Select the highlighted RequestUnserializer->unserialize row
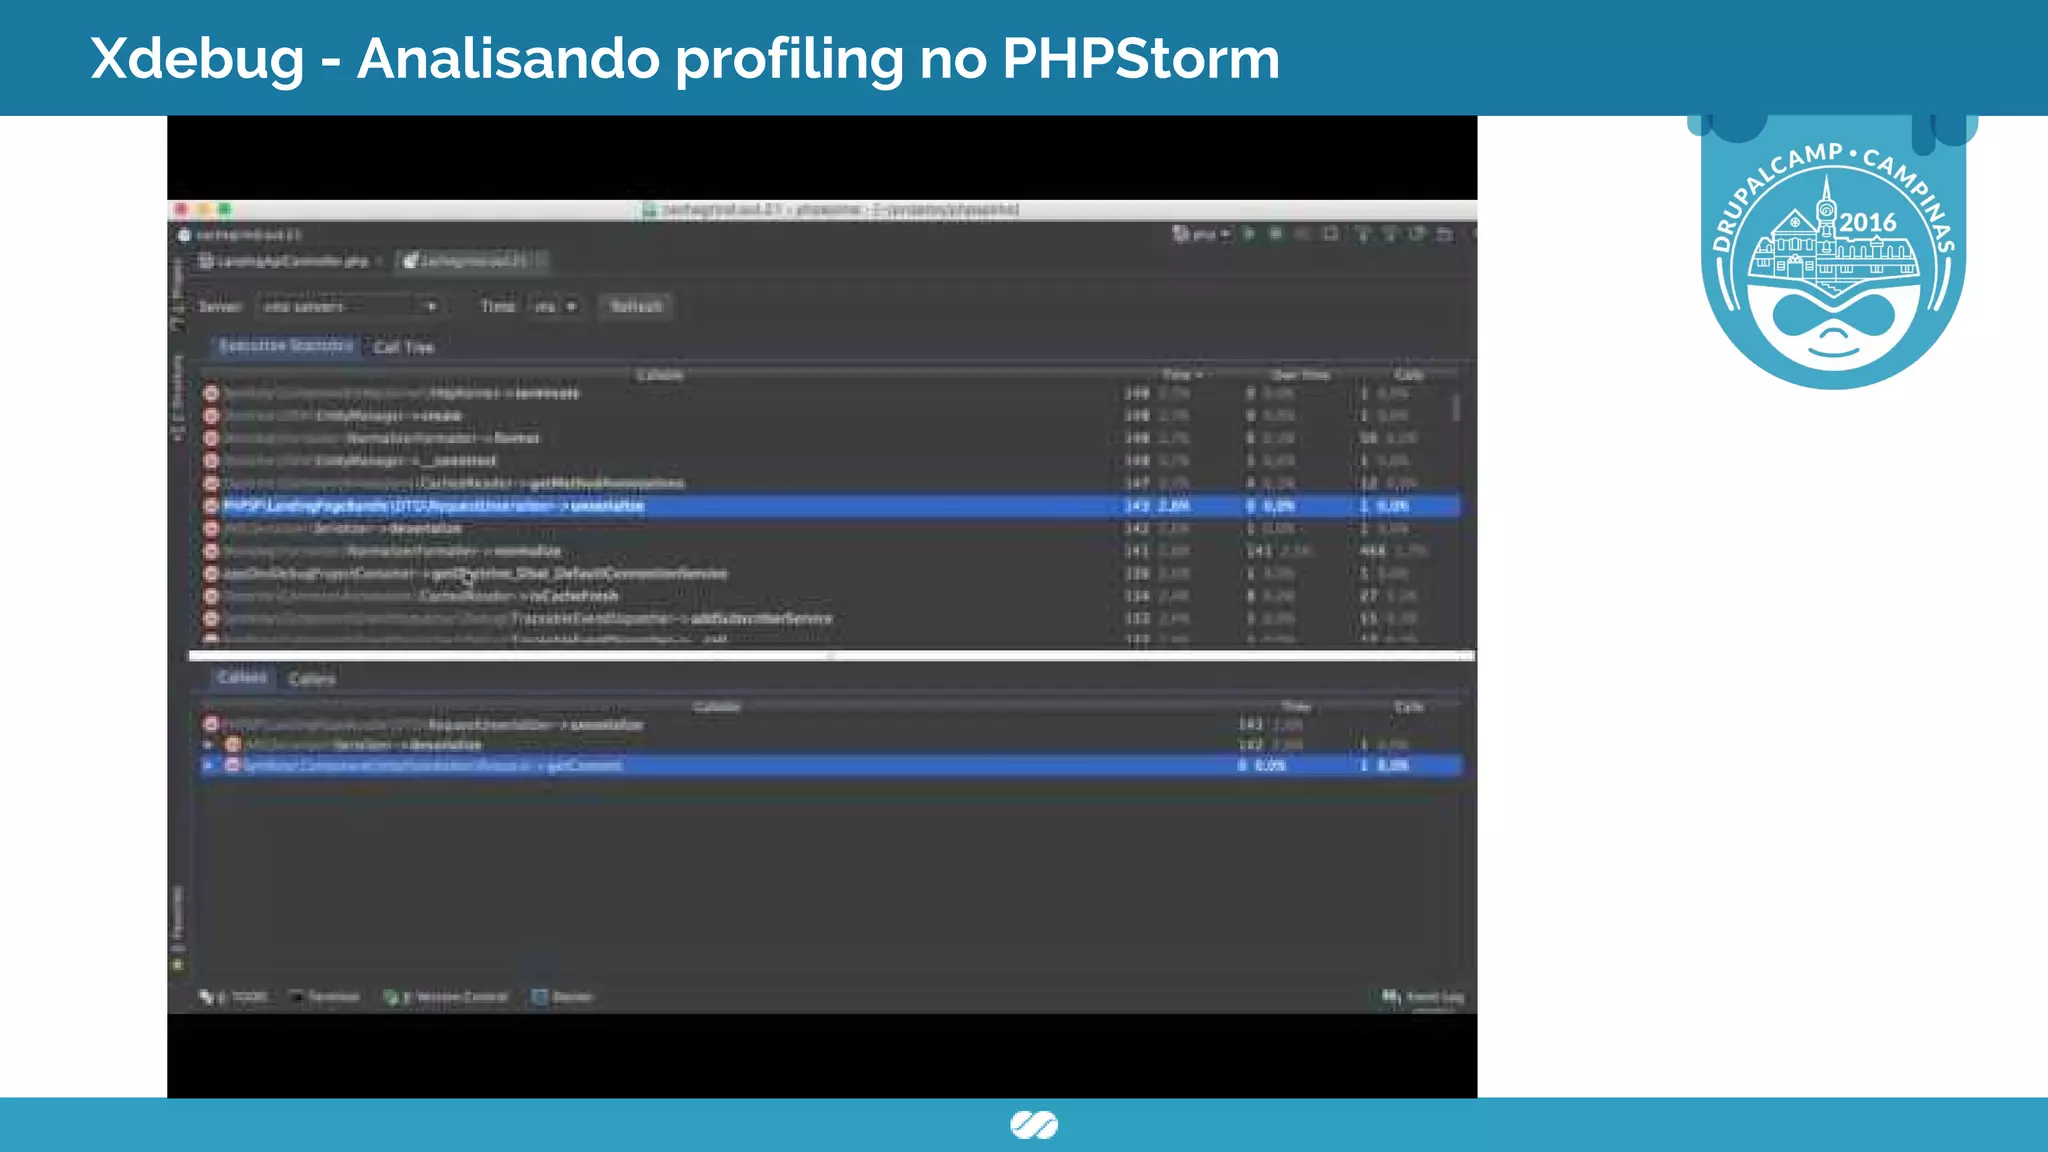Screen dimensions: 2048x1152 [x=830, y=506]
